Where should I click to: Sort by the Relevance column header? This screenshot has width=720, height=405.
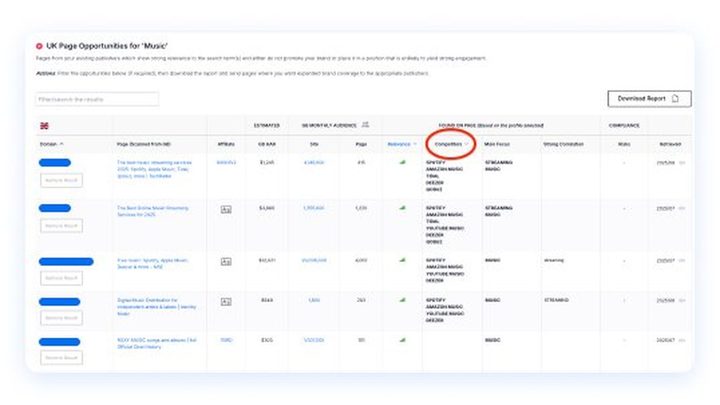coord(402,144)
